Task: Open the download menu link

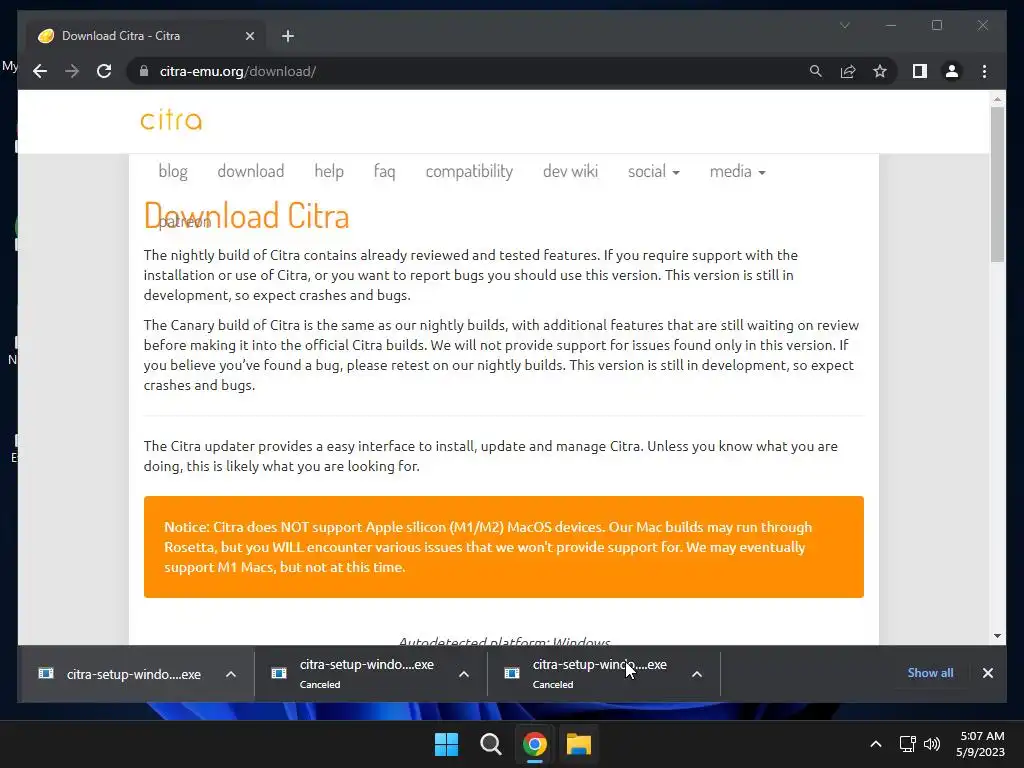Action: click(x=251, y=171)
